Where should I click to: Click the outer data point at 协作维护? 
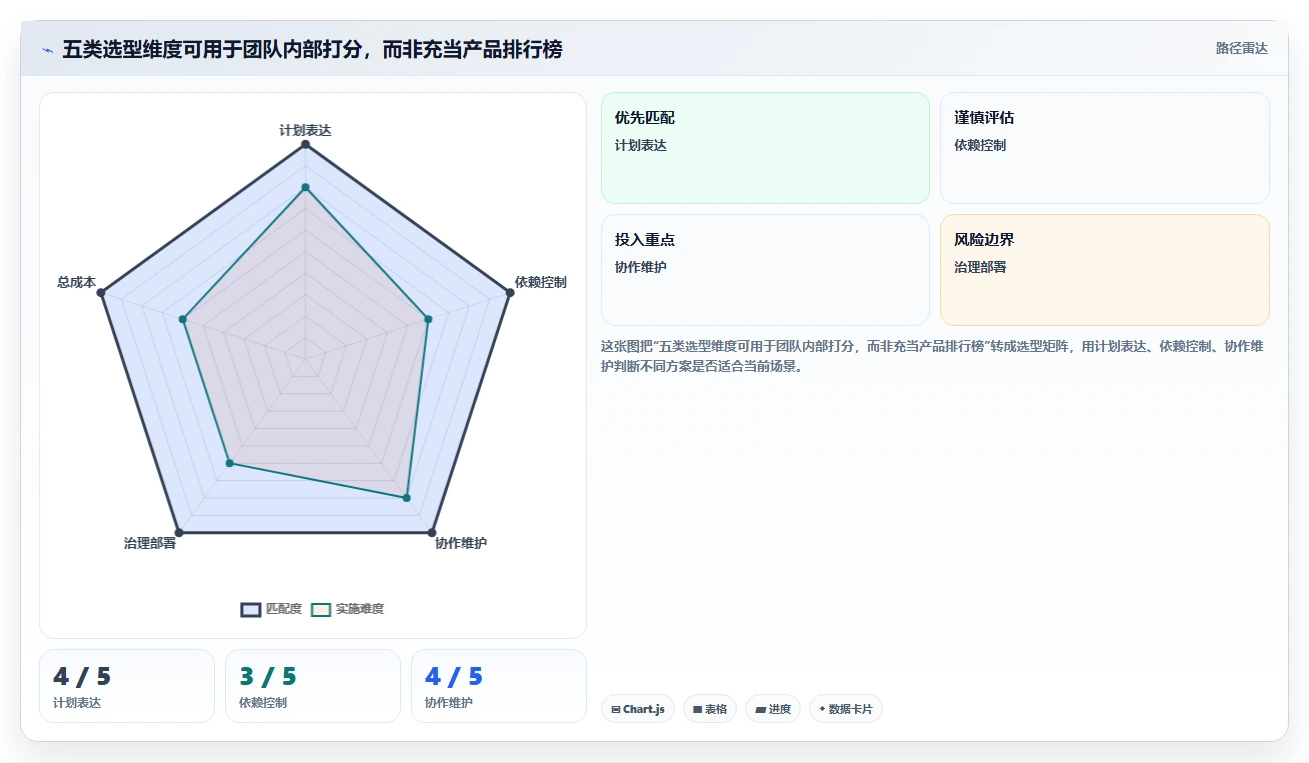point(432,532)
